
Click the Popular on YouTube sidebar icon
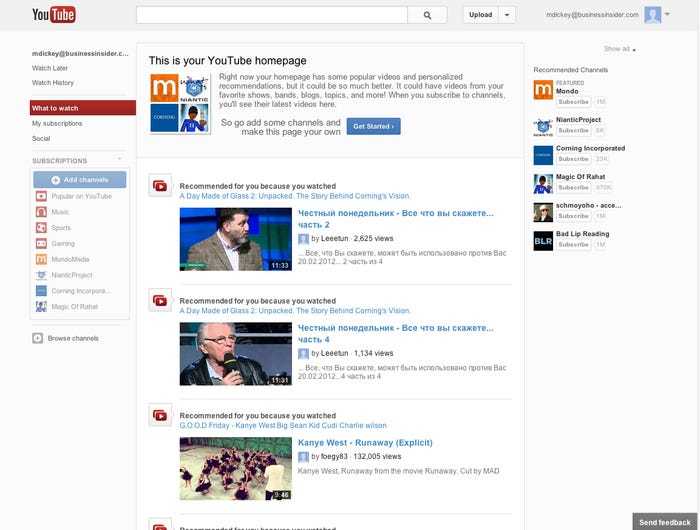[41, 196]
